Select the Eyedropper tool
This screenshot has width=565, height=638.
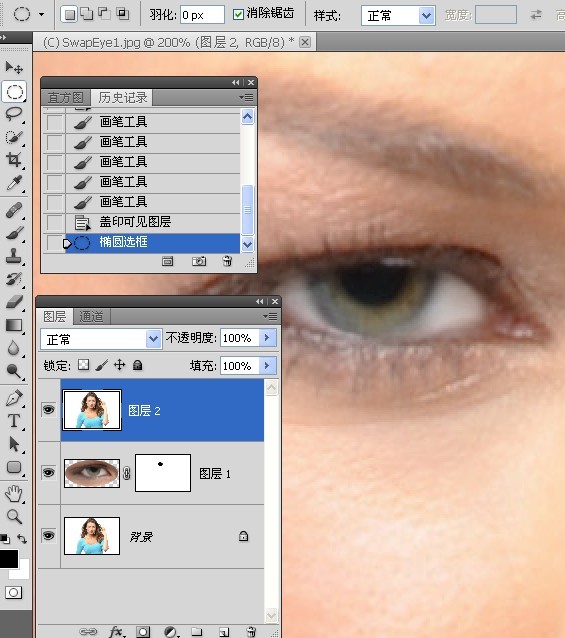pyautogui.click(x=14, y=183)
